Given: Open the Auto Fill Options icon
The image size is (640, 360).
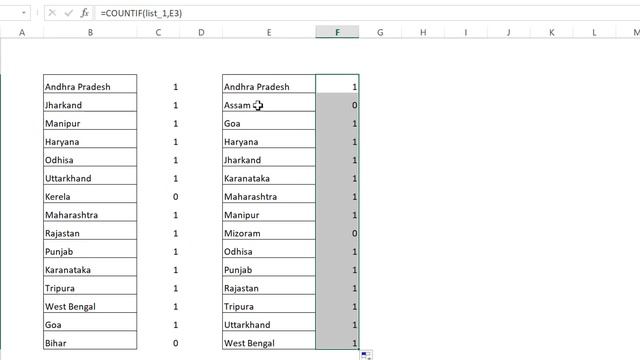Looking at the screenshot, I should (366, 355).
